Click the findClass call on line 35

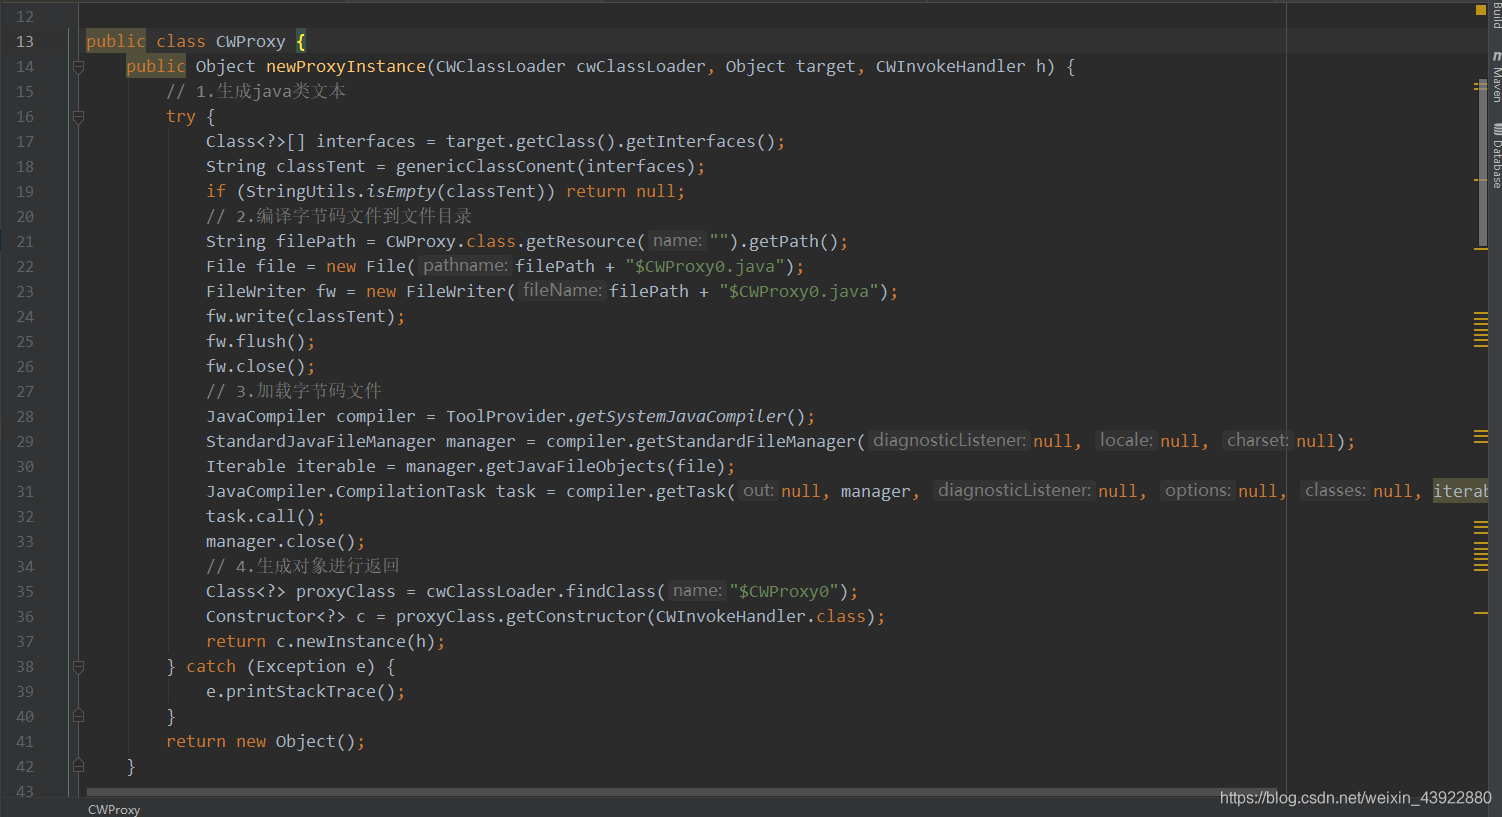611,592
